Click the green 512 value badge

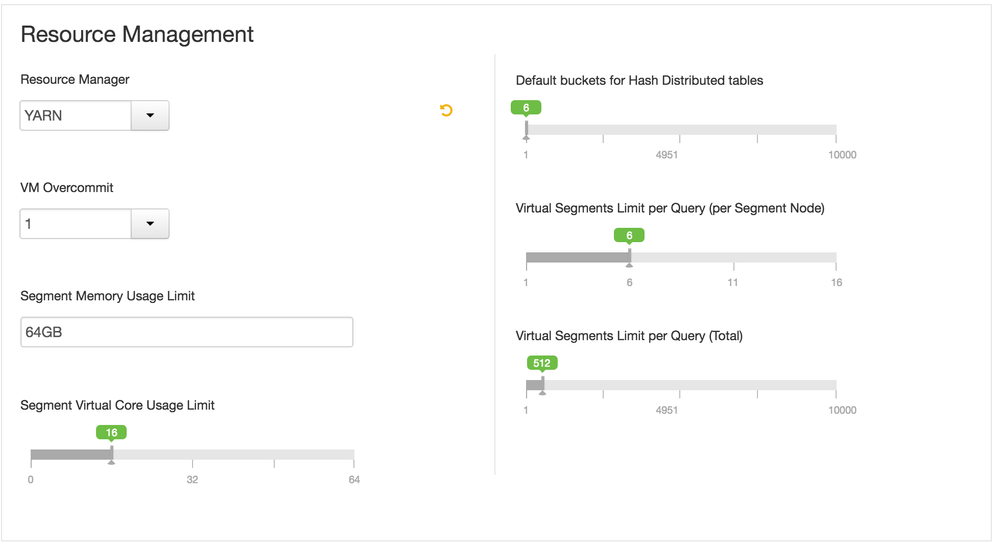point(542,363)
